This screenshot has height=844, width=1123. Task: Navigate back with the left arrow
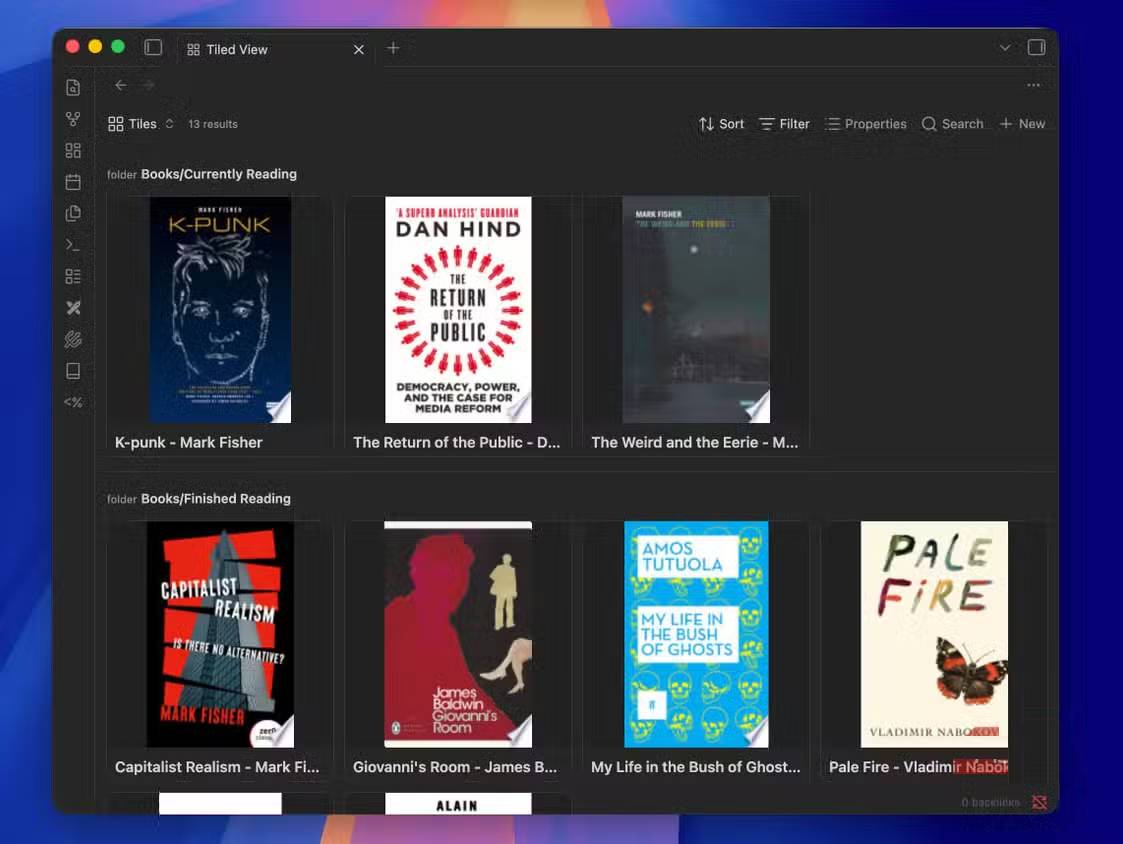point(121,86)
